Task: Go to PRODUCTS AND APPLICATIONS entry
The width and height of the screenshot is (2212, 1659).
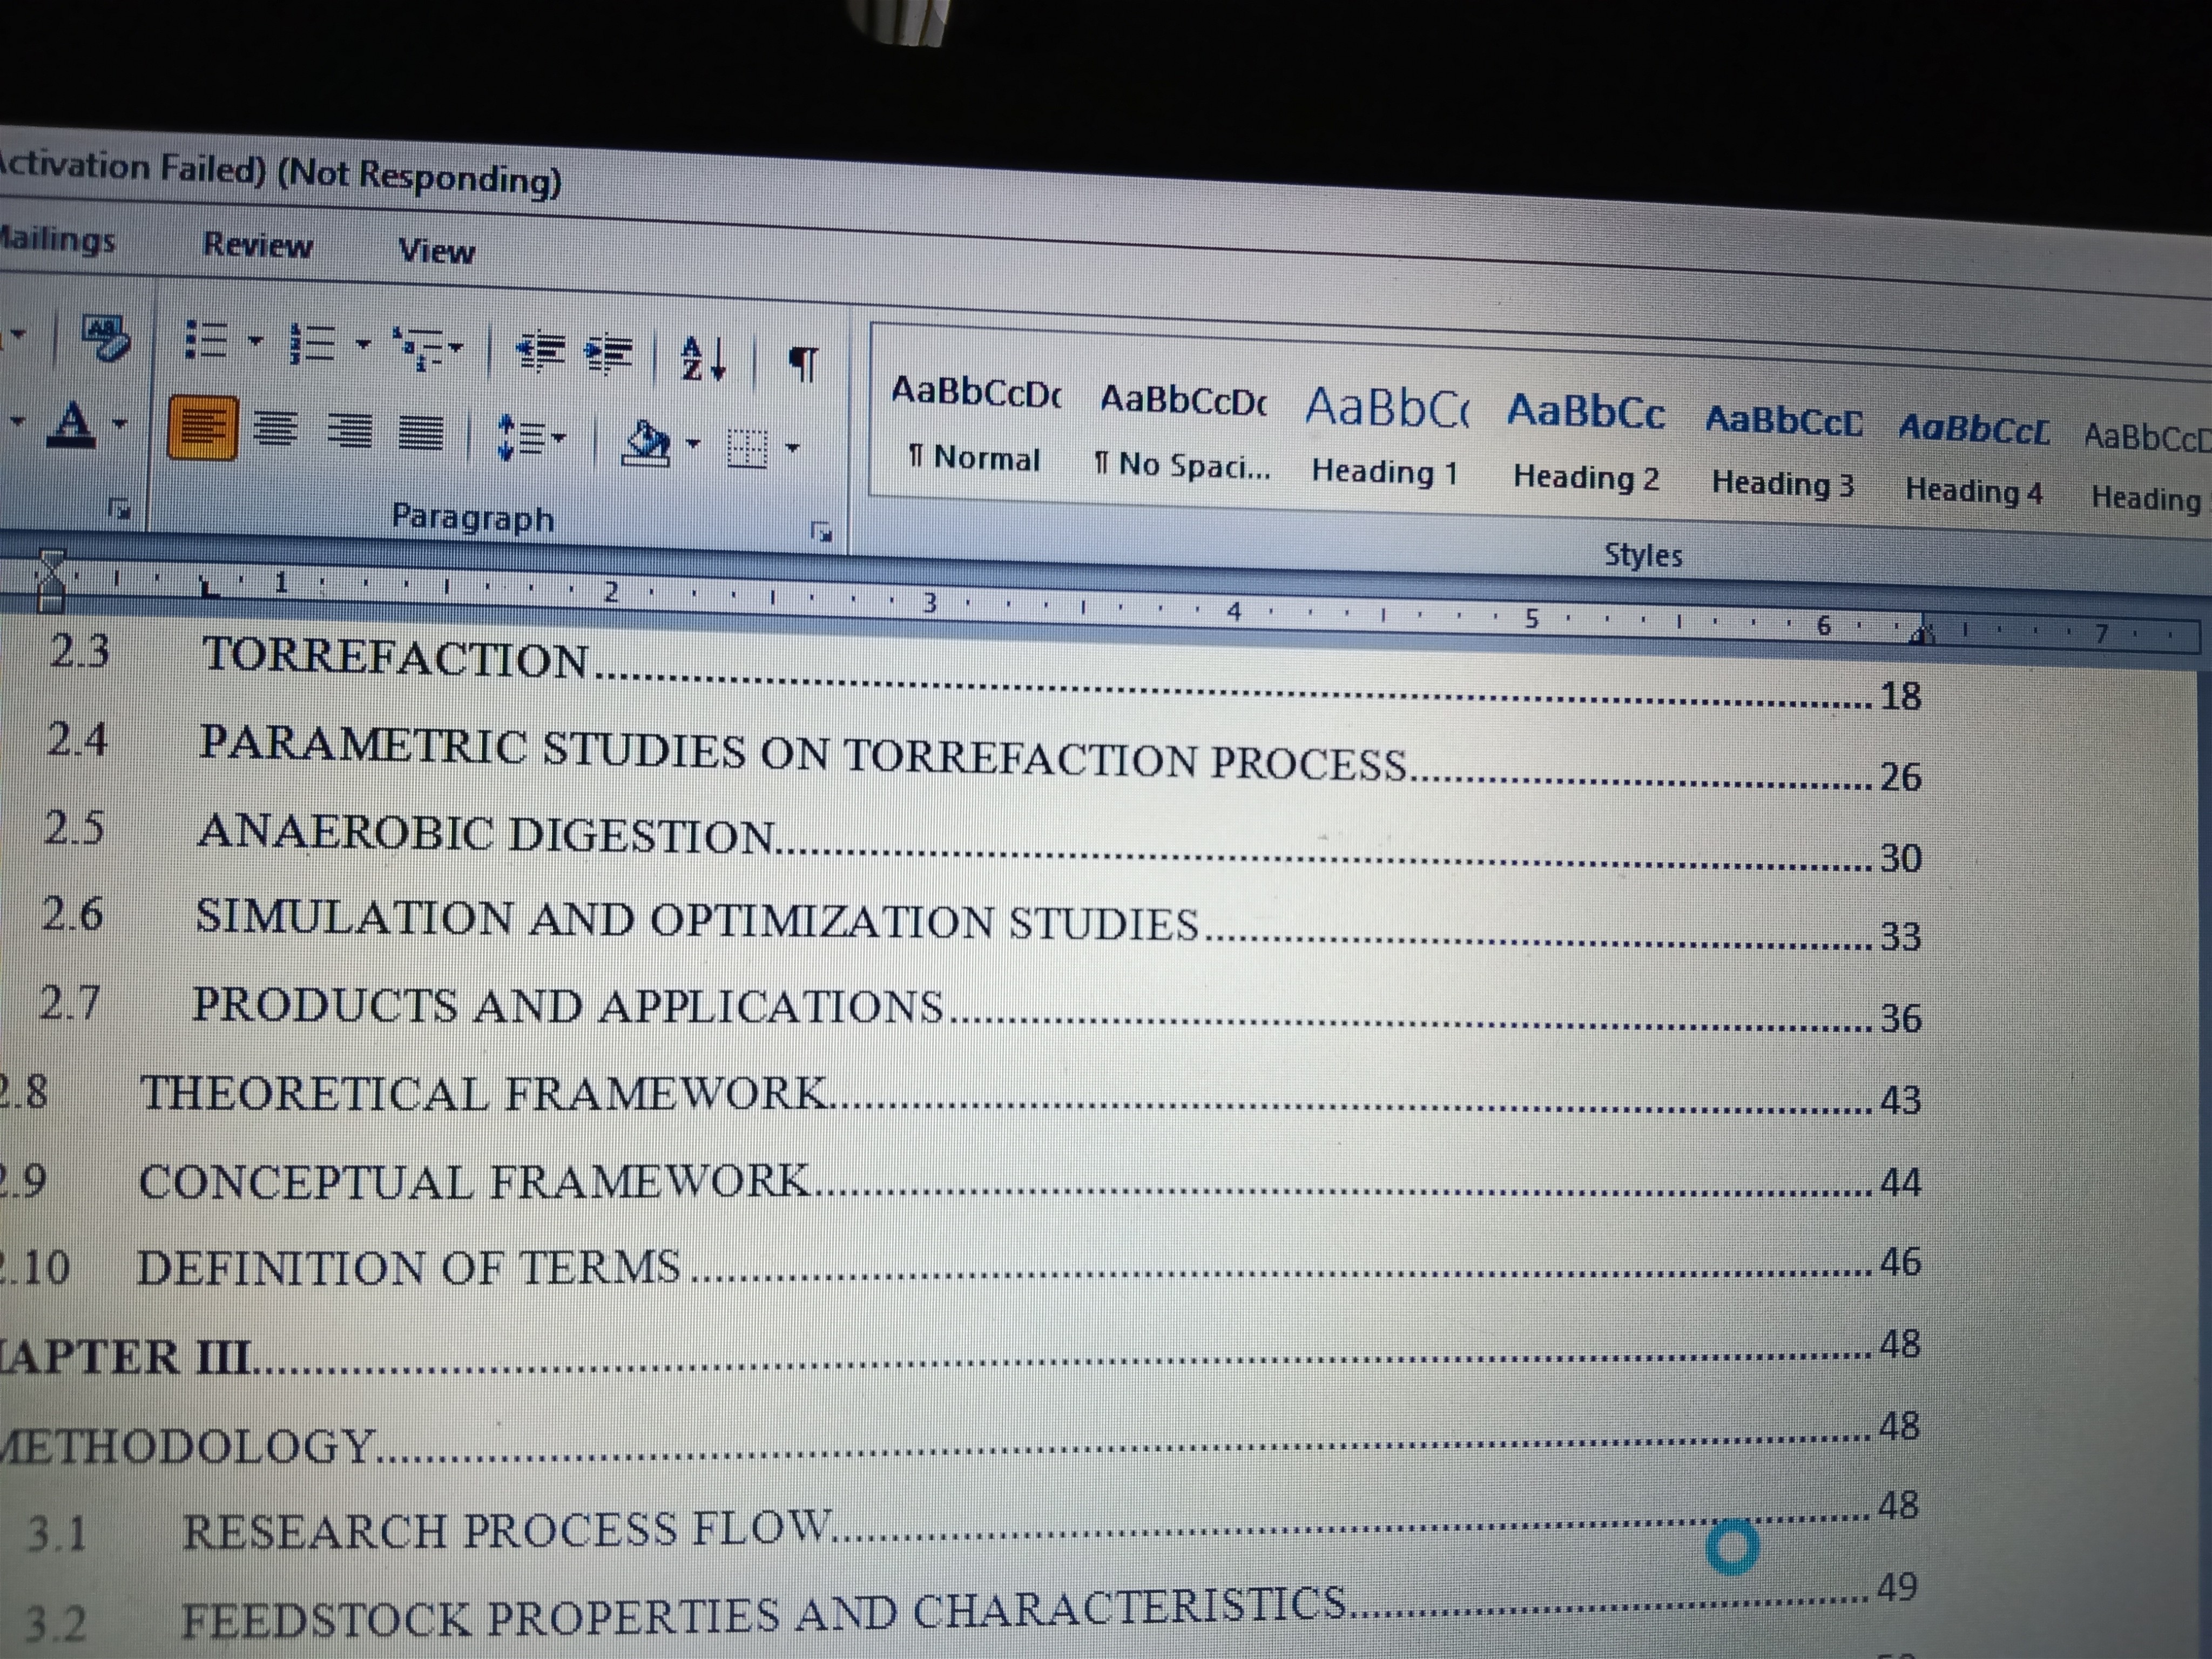Action: pyautogui.click(x=979, y=1010)
